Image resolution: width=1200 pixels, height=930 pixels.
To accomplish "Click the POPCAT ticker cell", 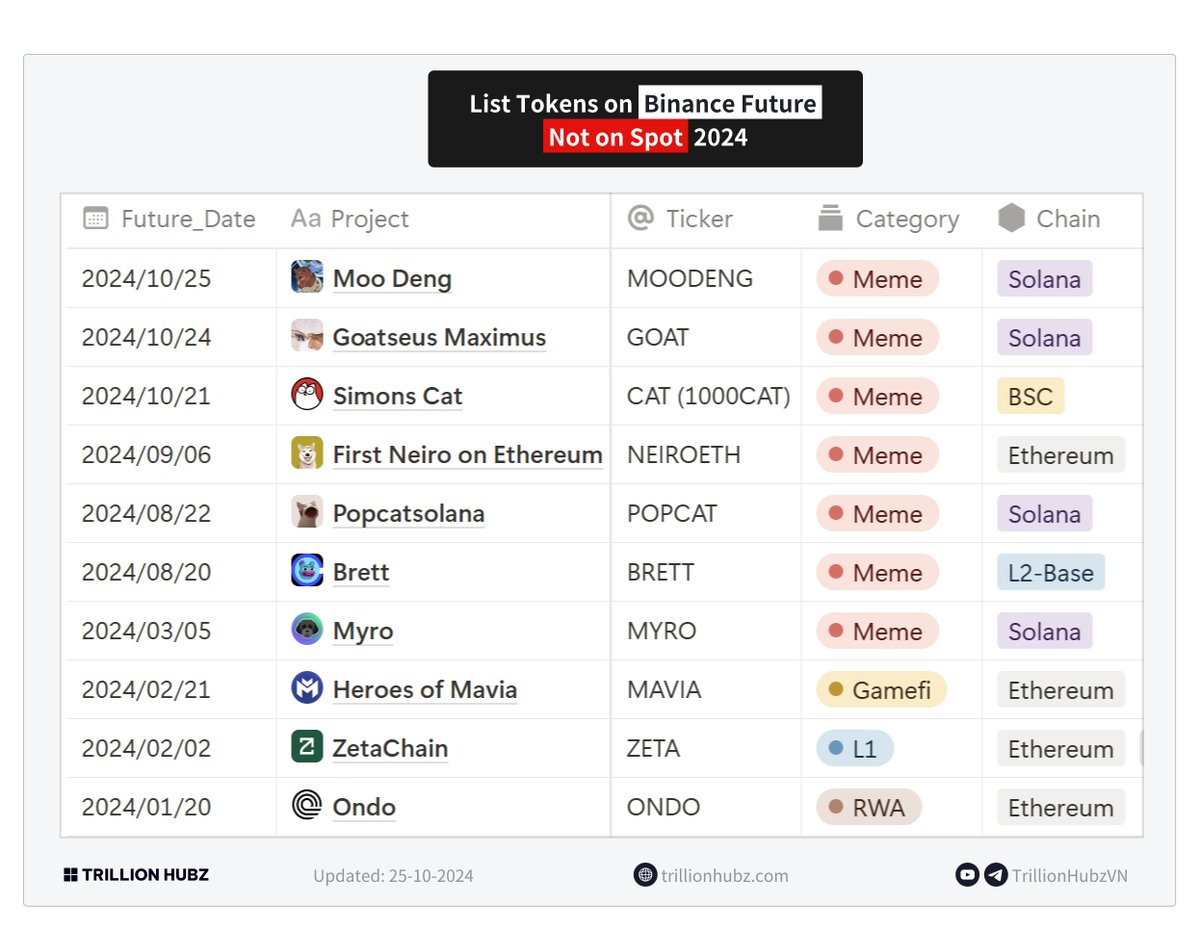I will [706, 514].
